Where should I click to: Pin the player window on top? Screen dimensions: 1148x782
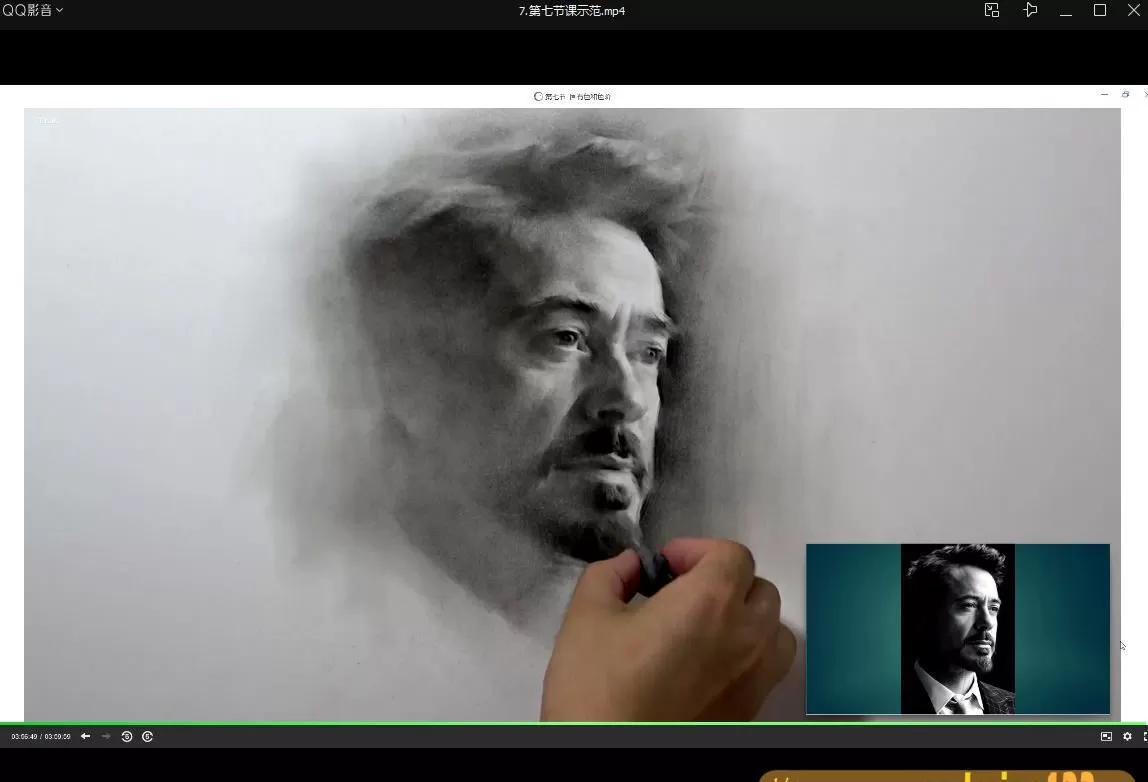click(1030, 10)
